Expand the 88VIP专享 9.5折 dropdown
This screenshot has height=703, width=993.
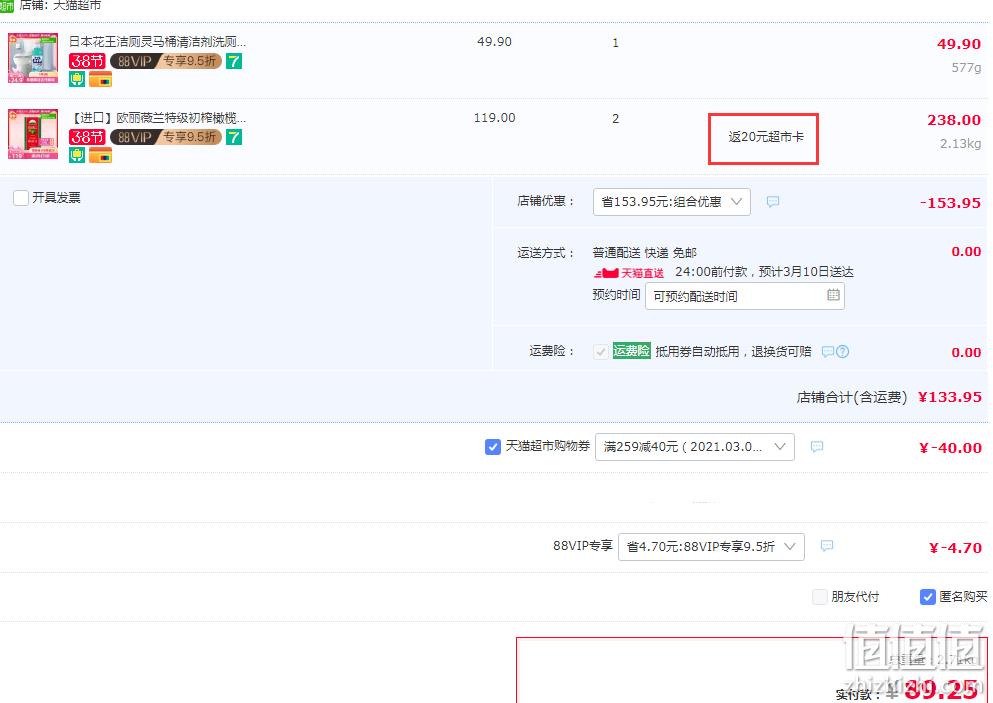[x=711, y=547]
